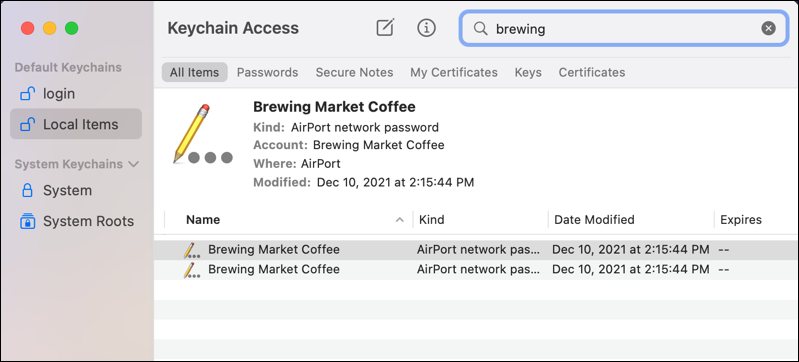Click the Where value AirPort
Image resolution: width=799 pixels, height=362 pixels.
point(321,164)
